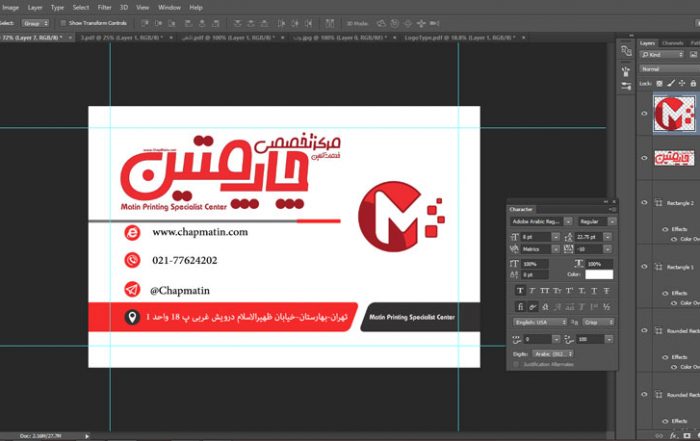Hide the Persian logotype layer
700x441 pixels.
[644, 158]
